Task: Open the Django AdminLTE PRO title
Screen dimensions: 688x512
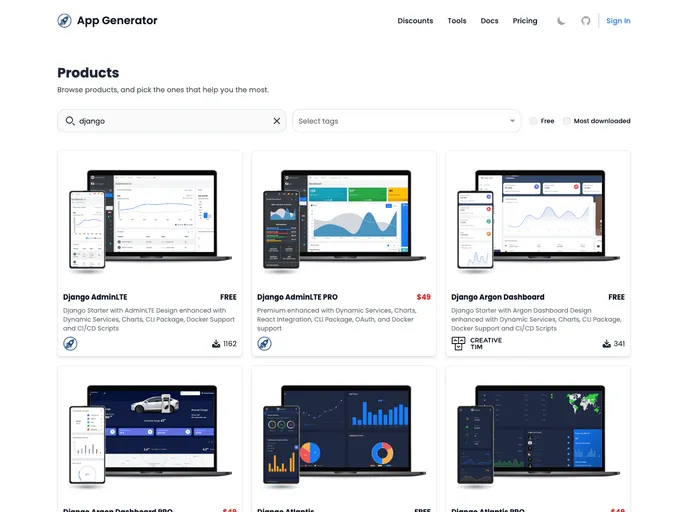Action: (x=297, y=297)
